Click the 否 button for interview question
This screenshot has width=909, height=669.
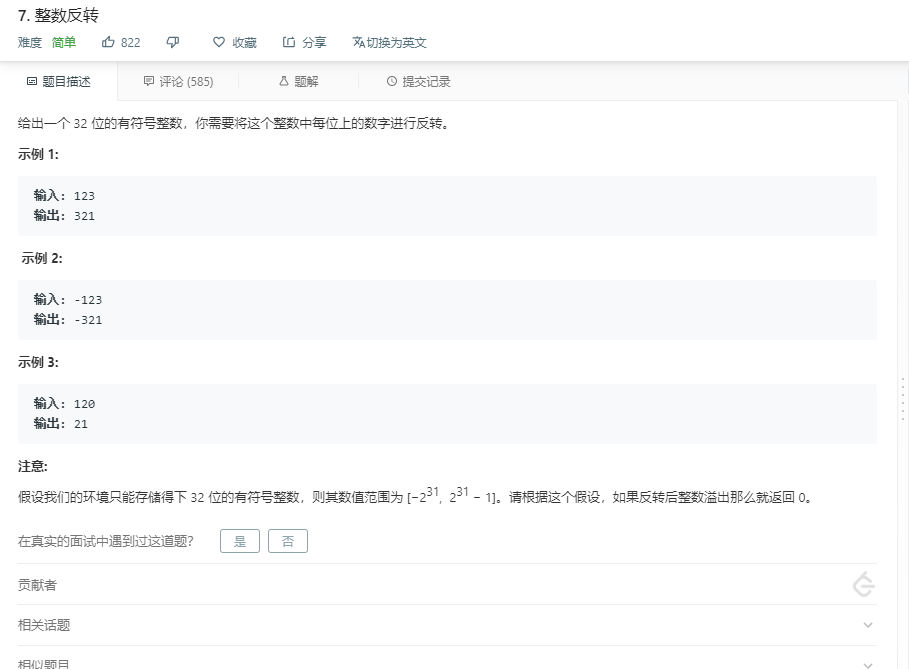point(288,541)
